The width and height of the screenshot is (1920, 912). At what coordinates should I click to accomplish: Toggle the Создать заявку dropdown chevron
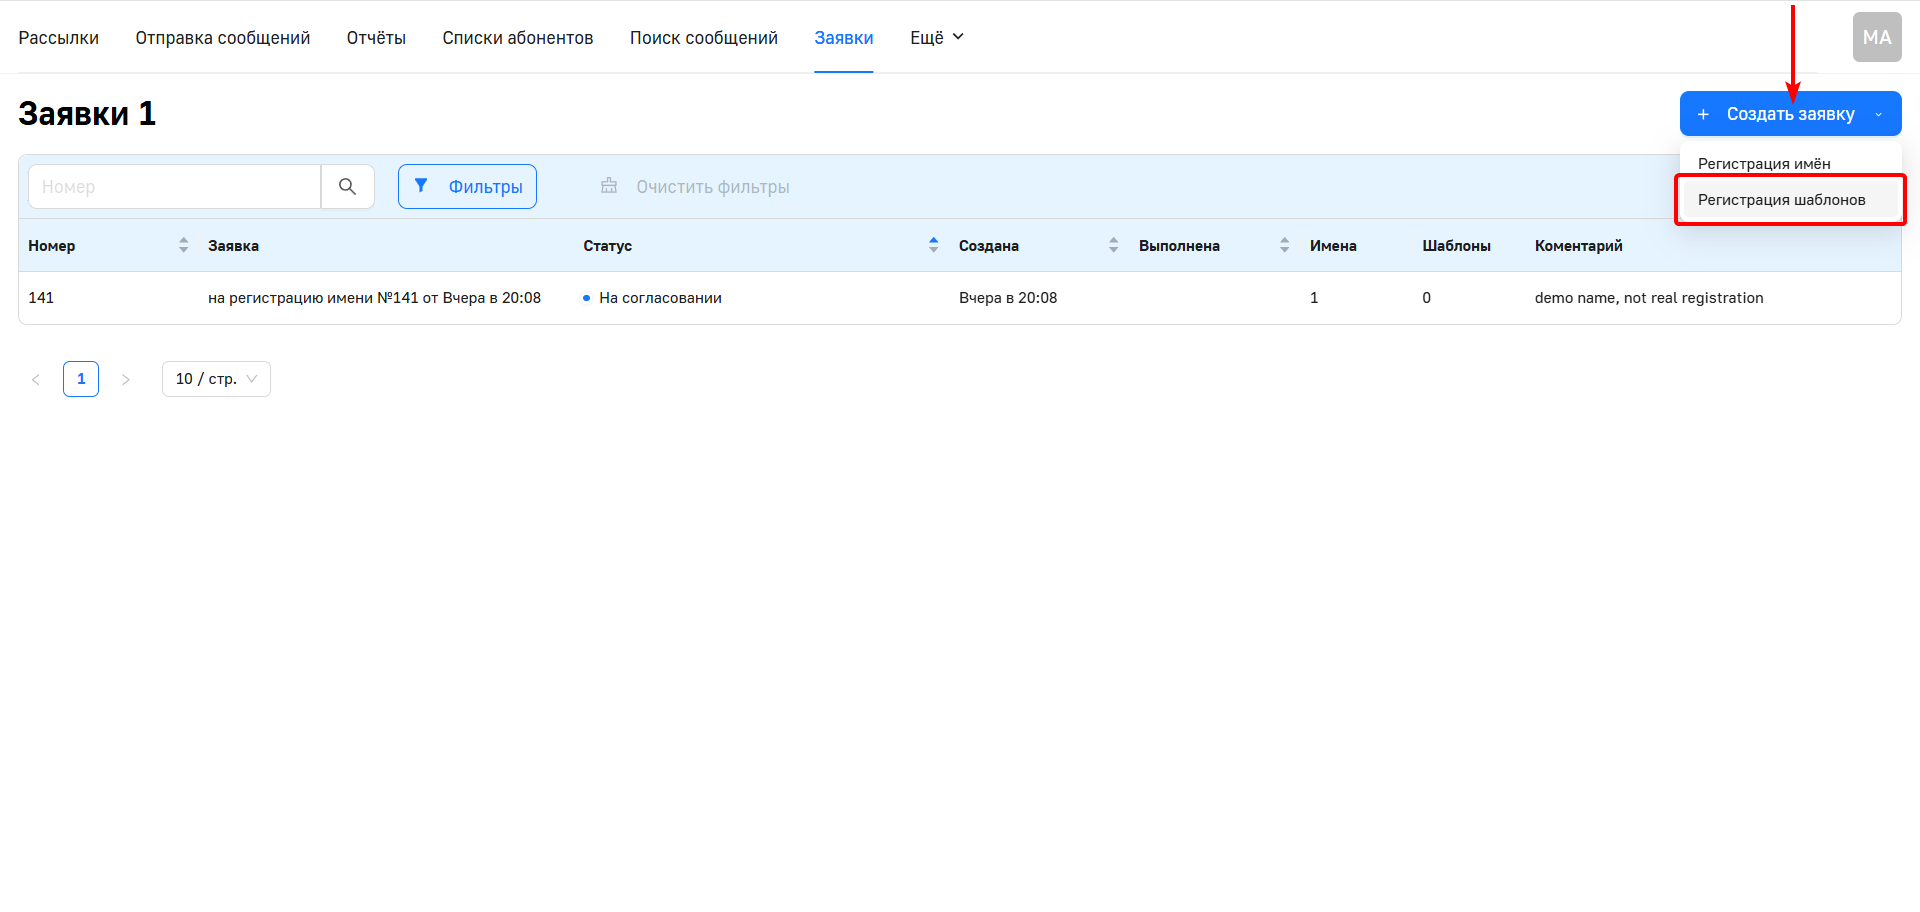point(1878,115)
